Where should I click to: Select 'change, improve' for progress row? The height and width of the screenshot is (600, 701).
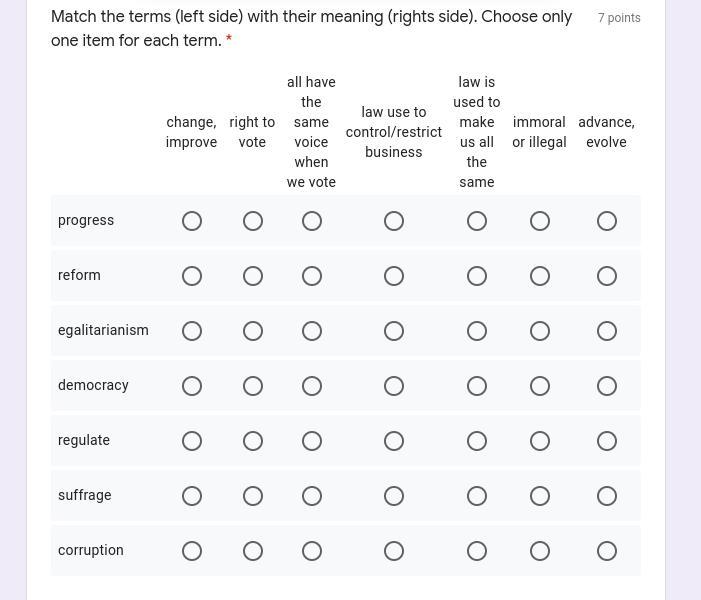[x=192, y=221]
